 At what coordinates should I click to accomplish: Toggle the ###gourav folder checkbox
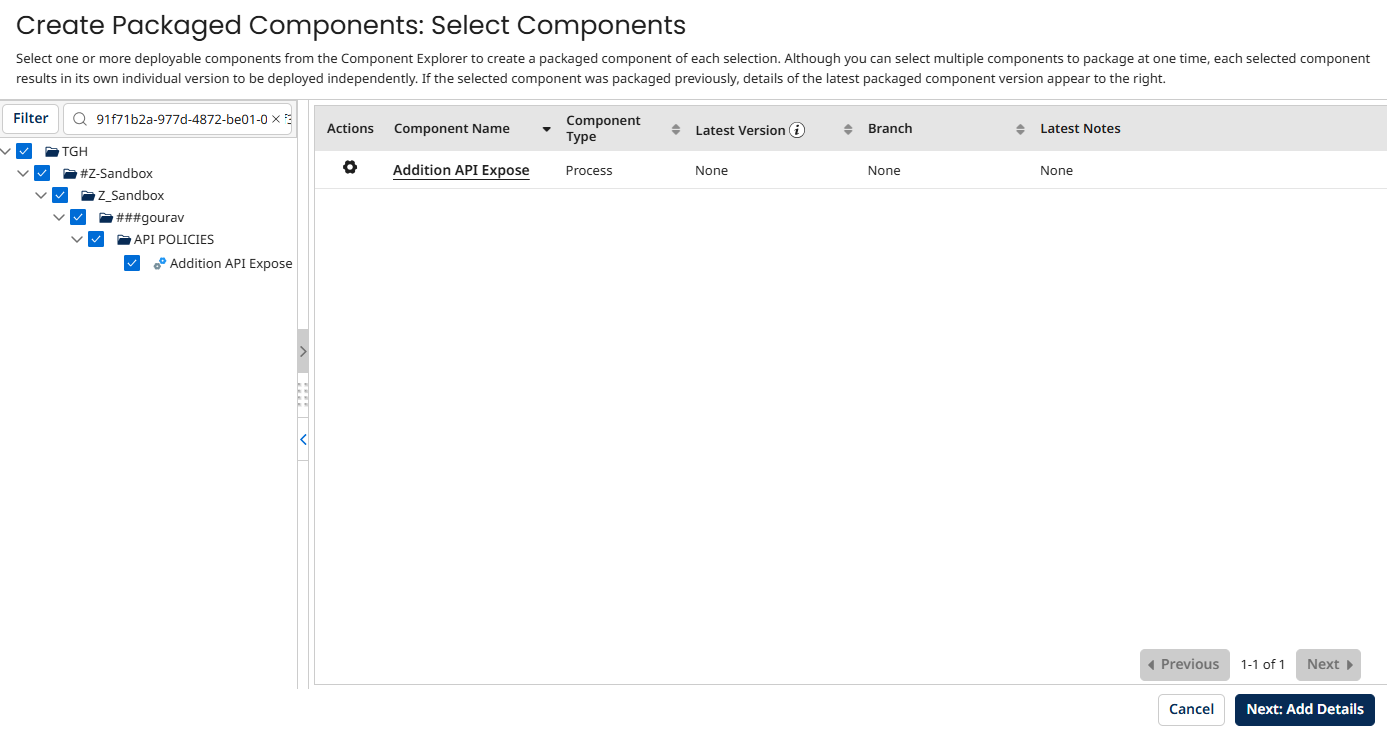pyautogui.click(x=78, y=217)
